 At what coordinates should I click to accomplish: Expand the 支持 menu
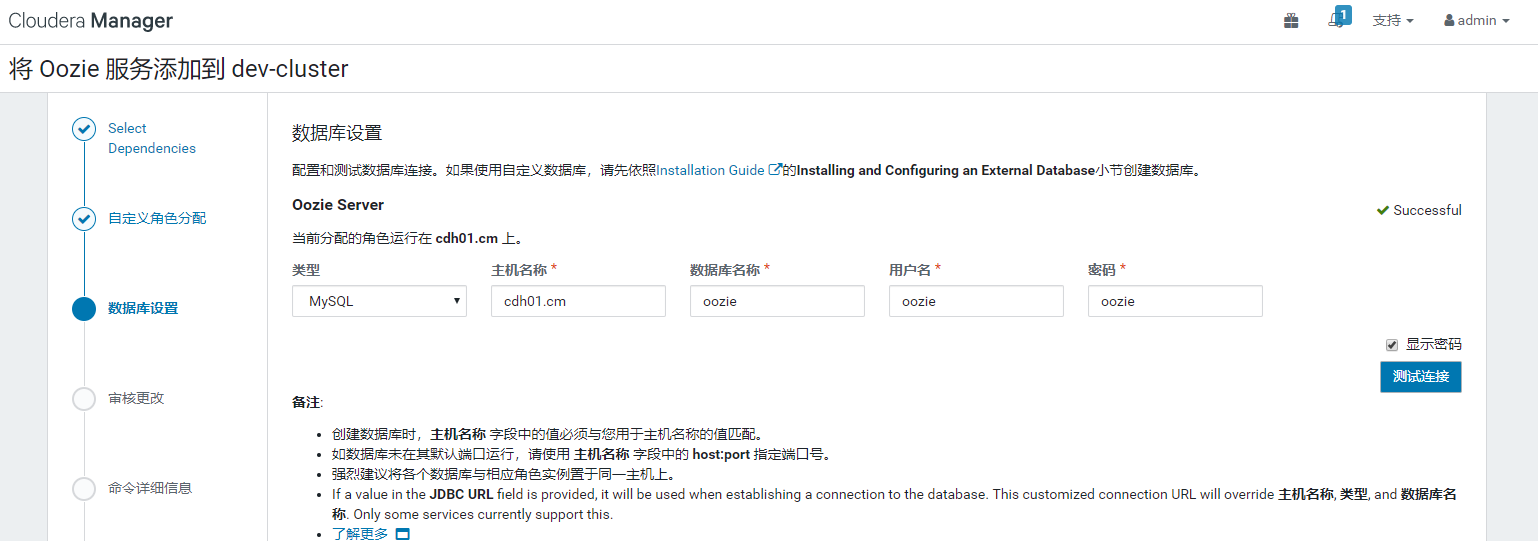[1393, 20]
